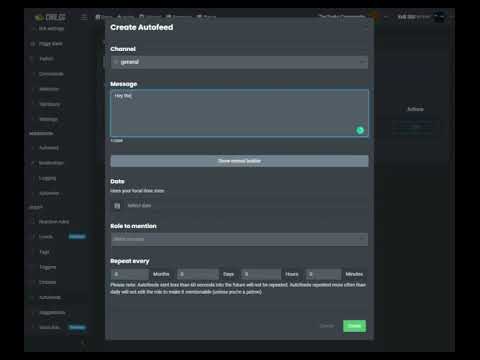Open the Channel dropdown showing general
This screenshot has width=480, height=360.
point(239,62)
